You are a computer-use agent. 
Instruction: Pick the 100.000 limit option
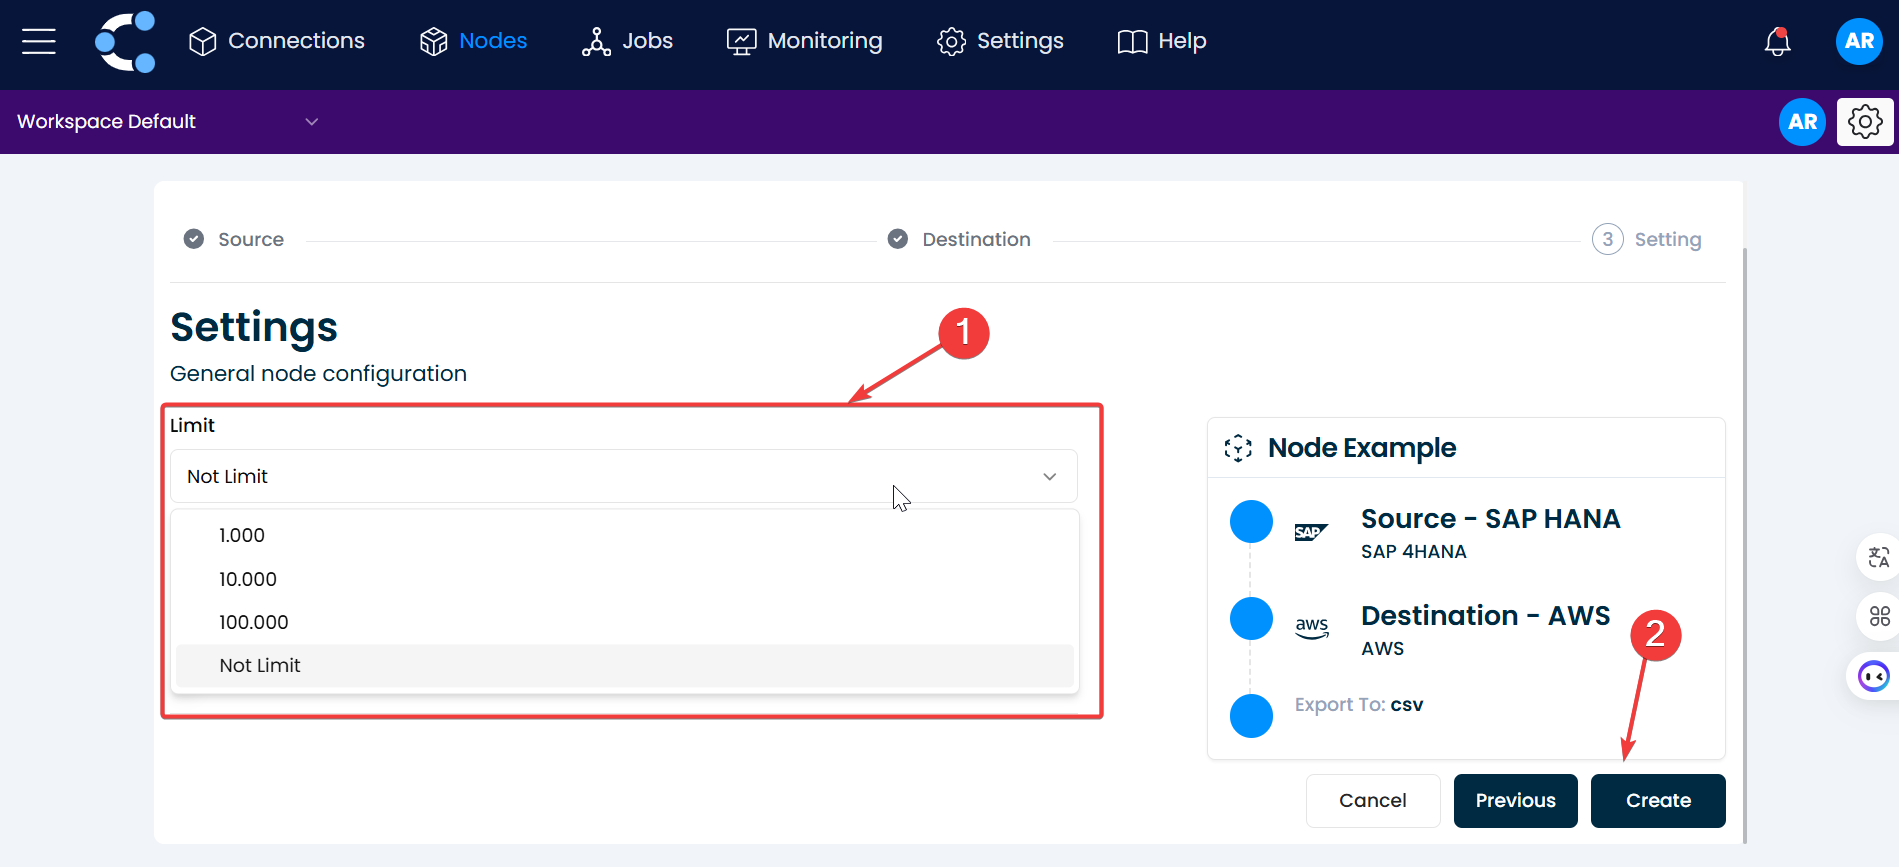[254, 623]
